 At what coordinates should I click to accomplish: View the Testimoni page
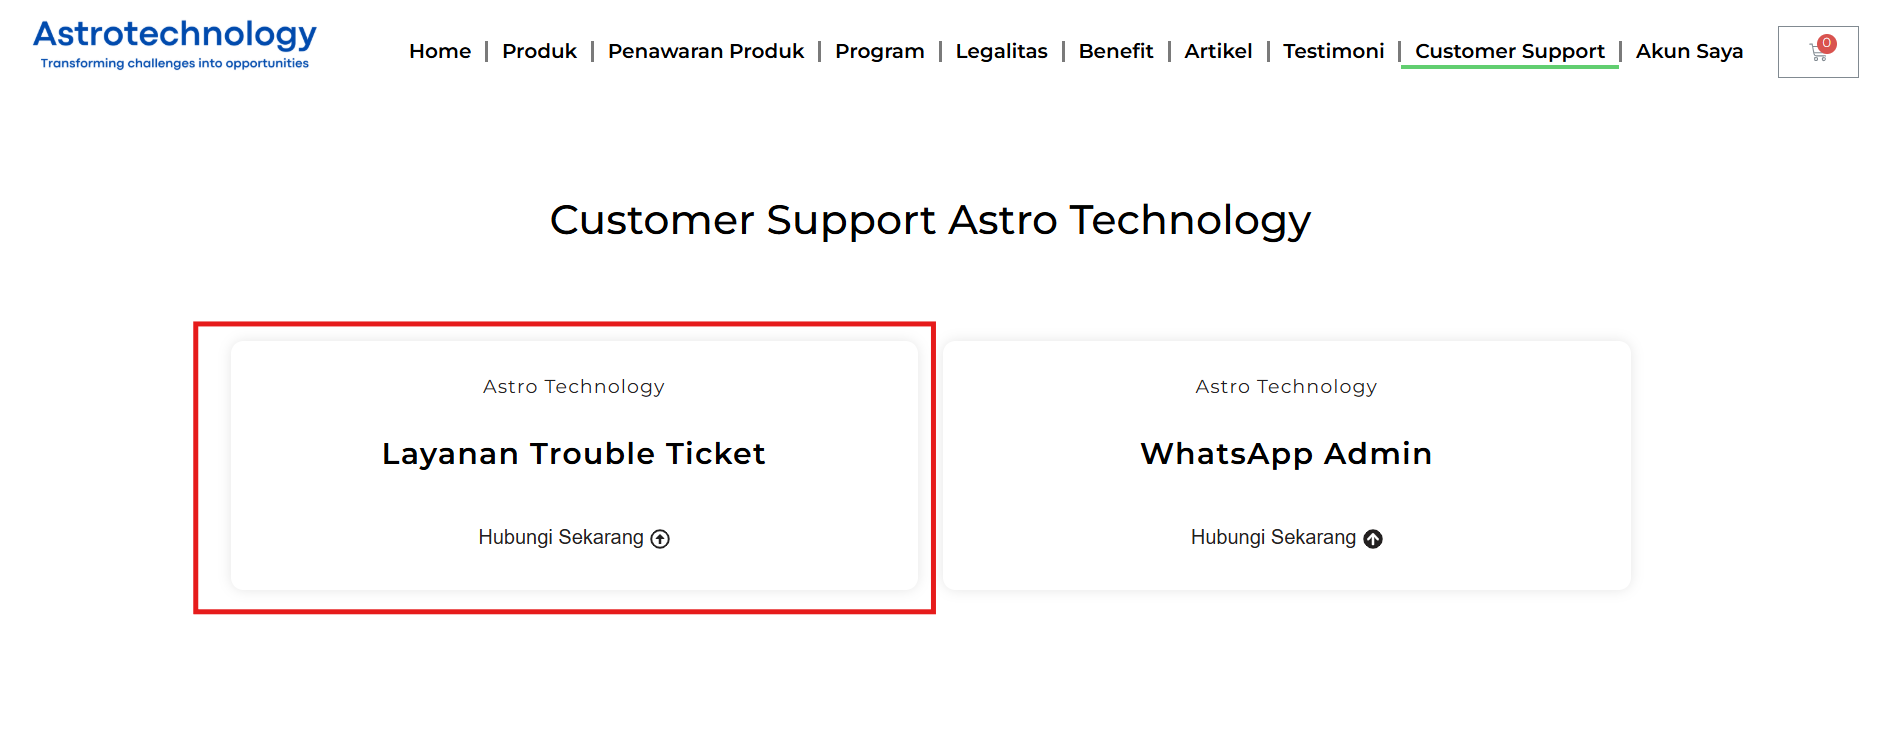1334,51
